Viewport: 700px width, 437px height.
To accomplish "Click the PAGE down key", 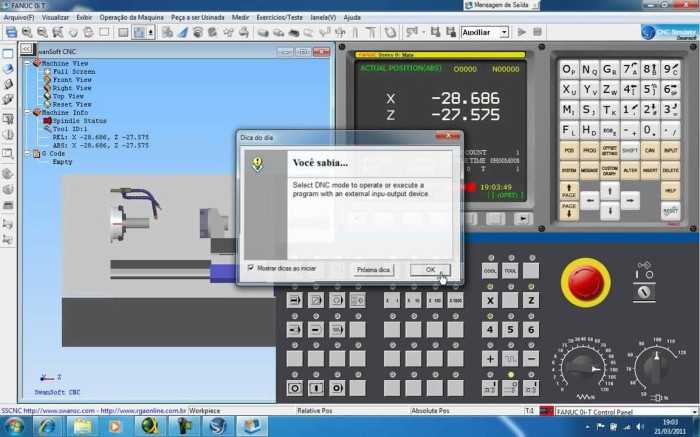I will pos(569,211).
